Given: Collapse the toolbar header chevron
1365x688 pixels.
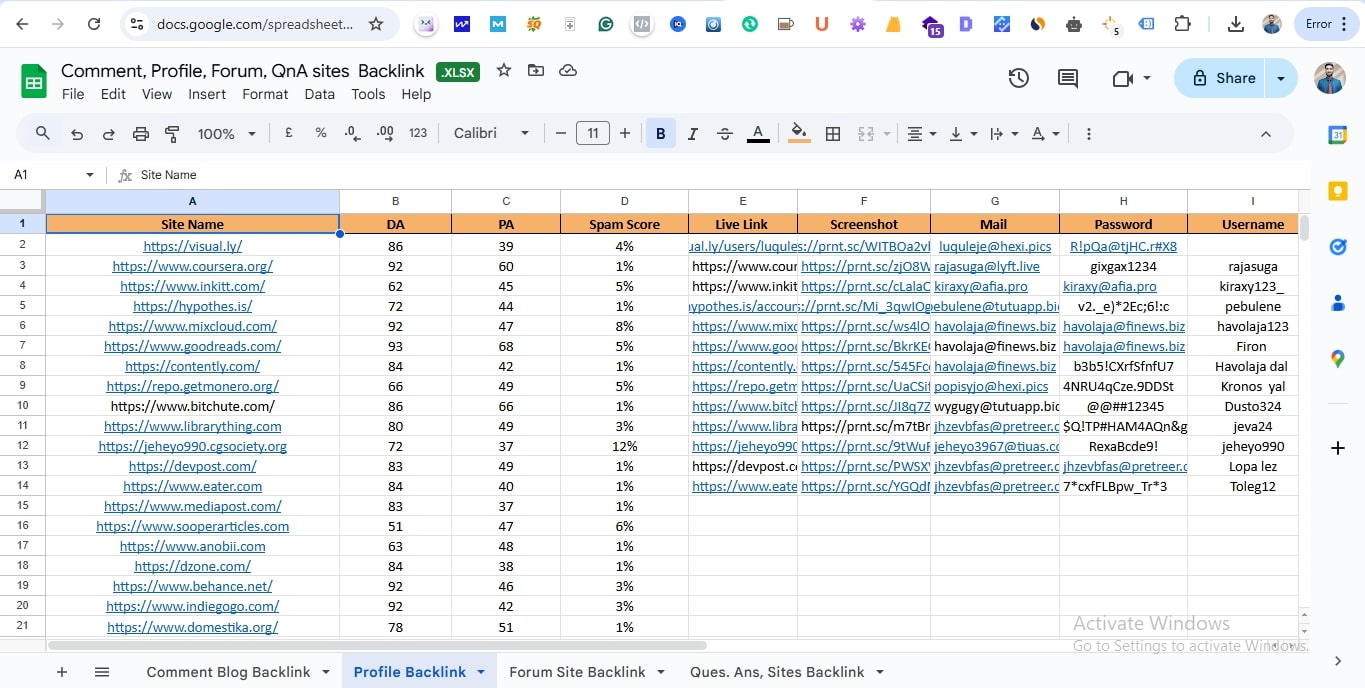Looking at the screenshot, I should pyautogui.click(x=1266, y=134).
